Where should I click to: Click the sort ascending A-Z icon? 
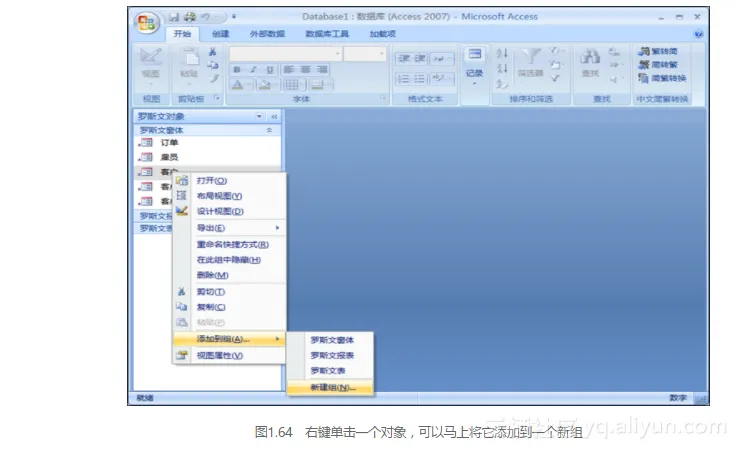(502, 53)
